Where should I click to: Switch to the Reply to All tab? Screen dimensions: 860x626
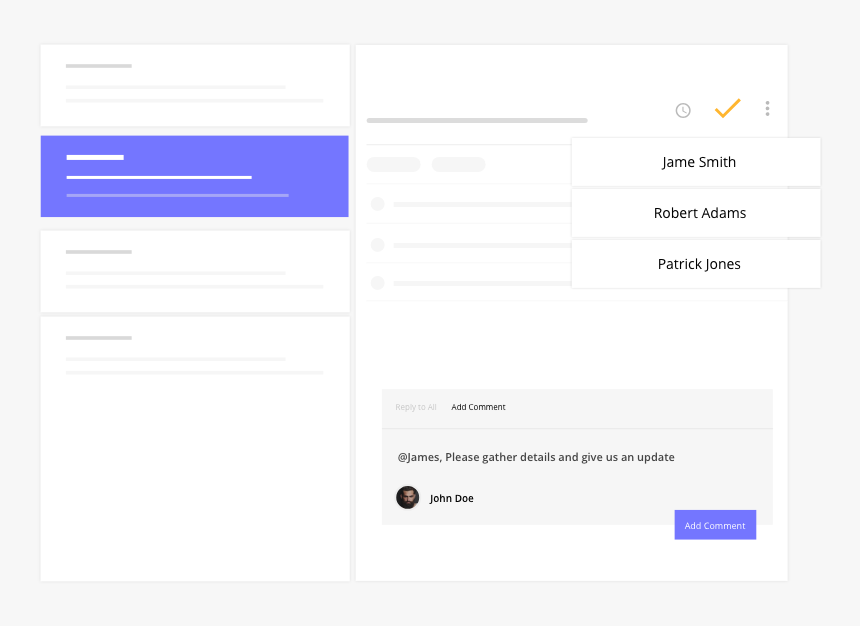416,407
